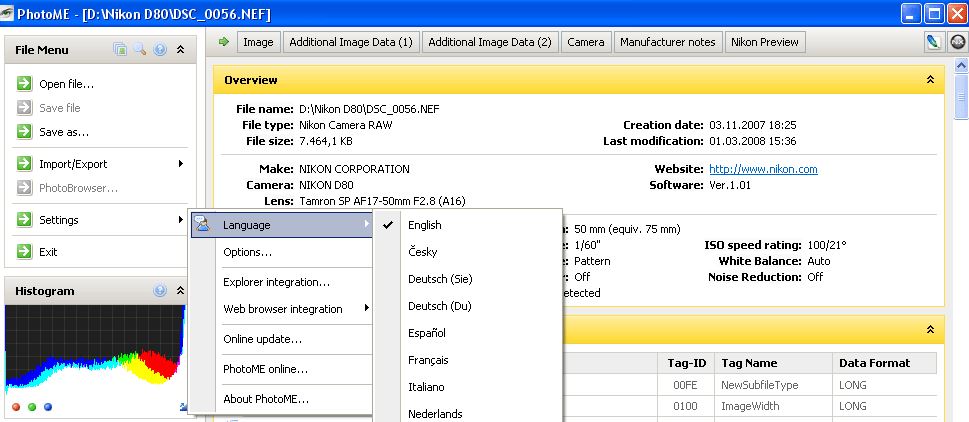
Task: Click the Tag Name column header
Action: click(x=772, y=363)
